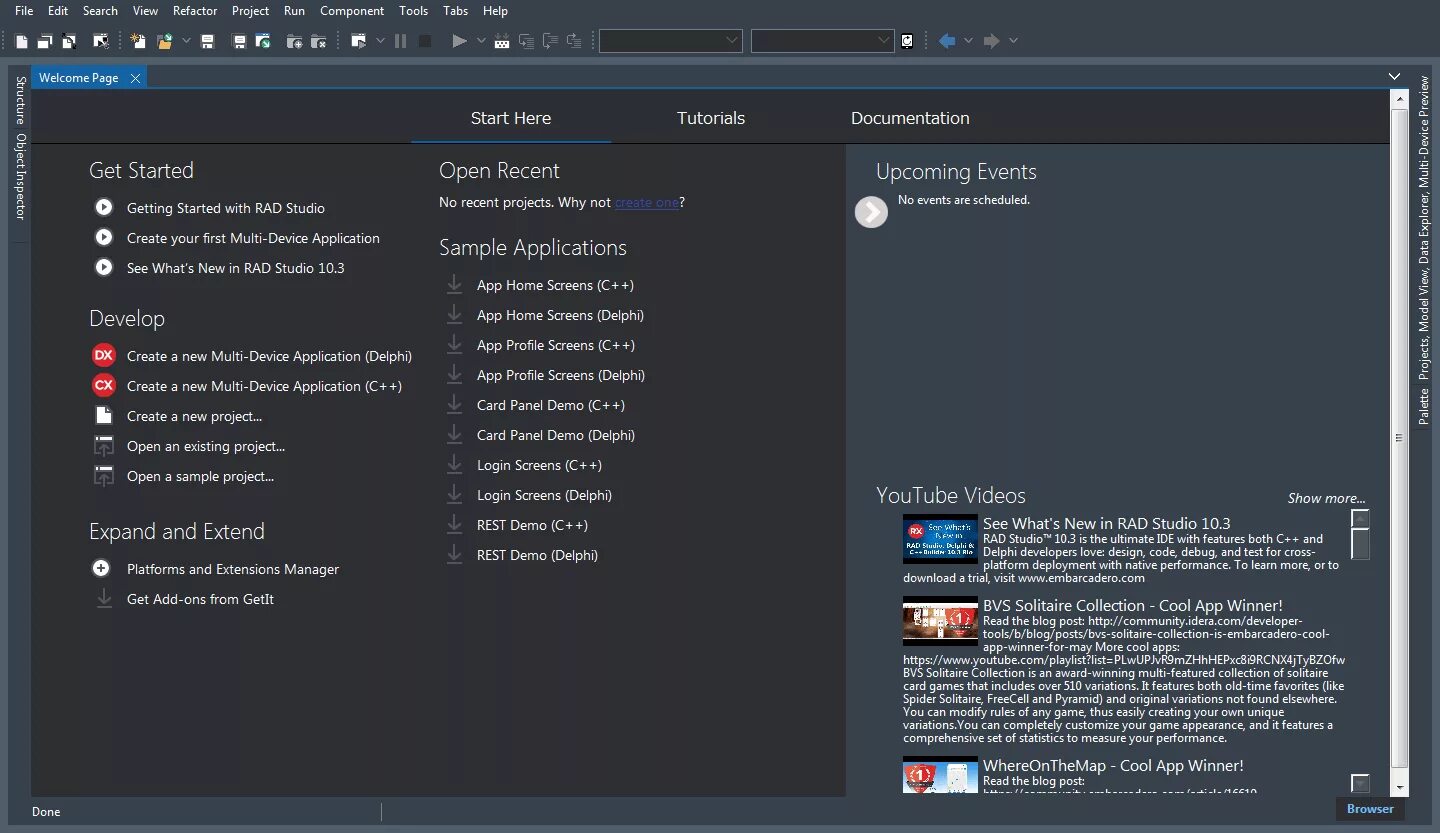This screenshot has height=833, width=1440.
Task: Open the Tools menu
Action: pyautogui.click(x=413, y=11)
